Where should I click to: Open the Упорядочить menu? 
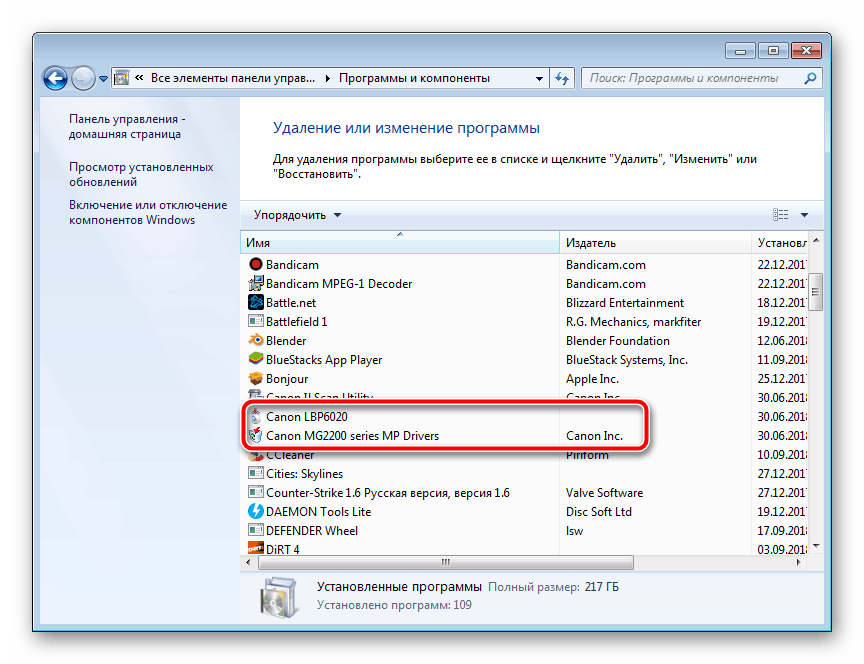pos(298,215)
